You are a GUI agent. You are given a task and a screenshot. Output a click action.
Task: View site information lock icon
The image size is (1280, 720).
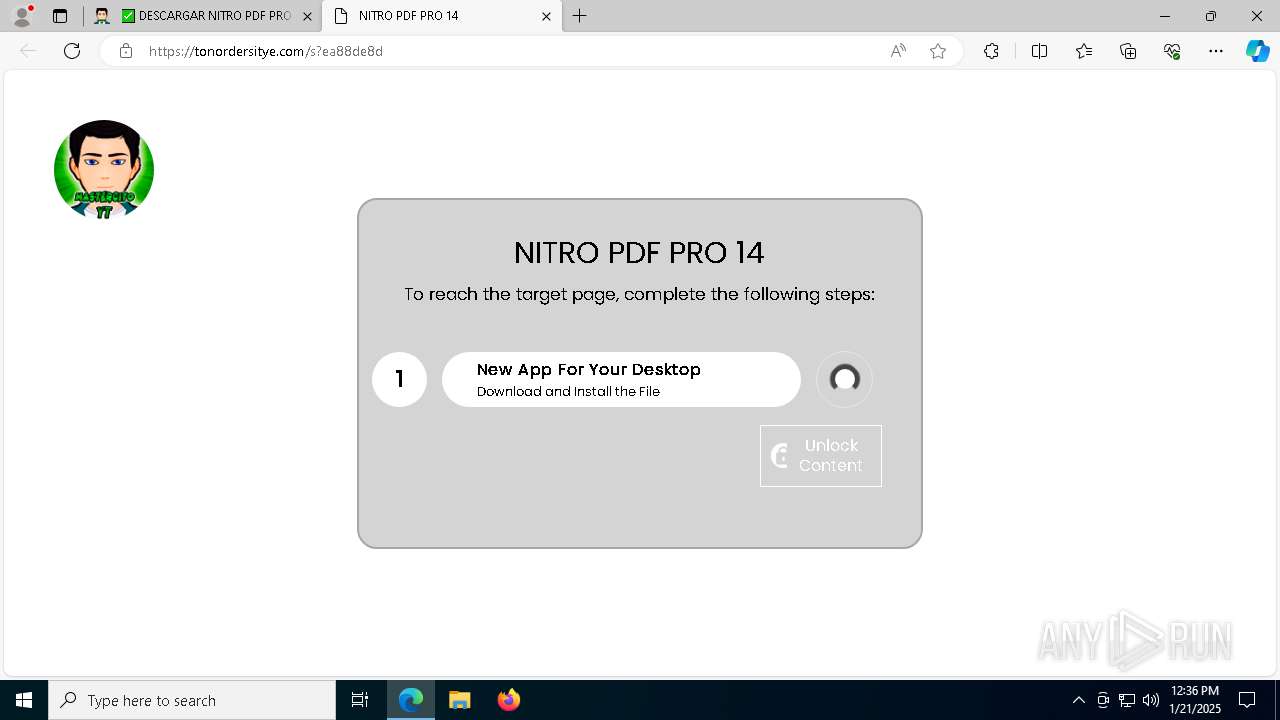tap(126, 51)
